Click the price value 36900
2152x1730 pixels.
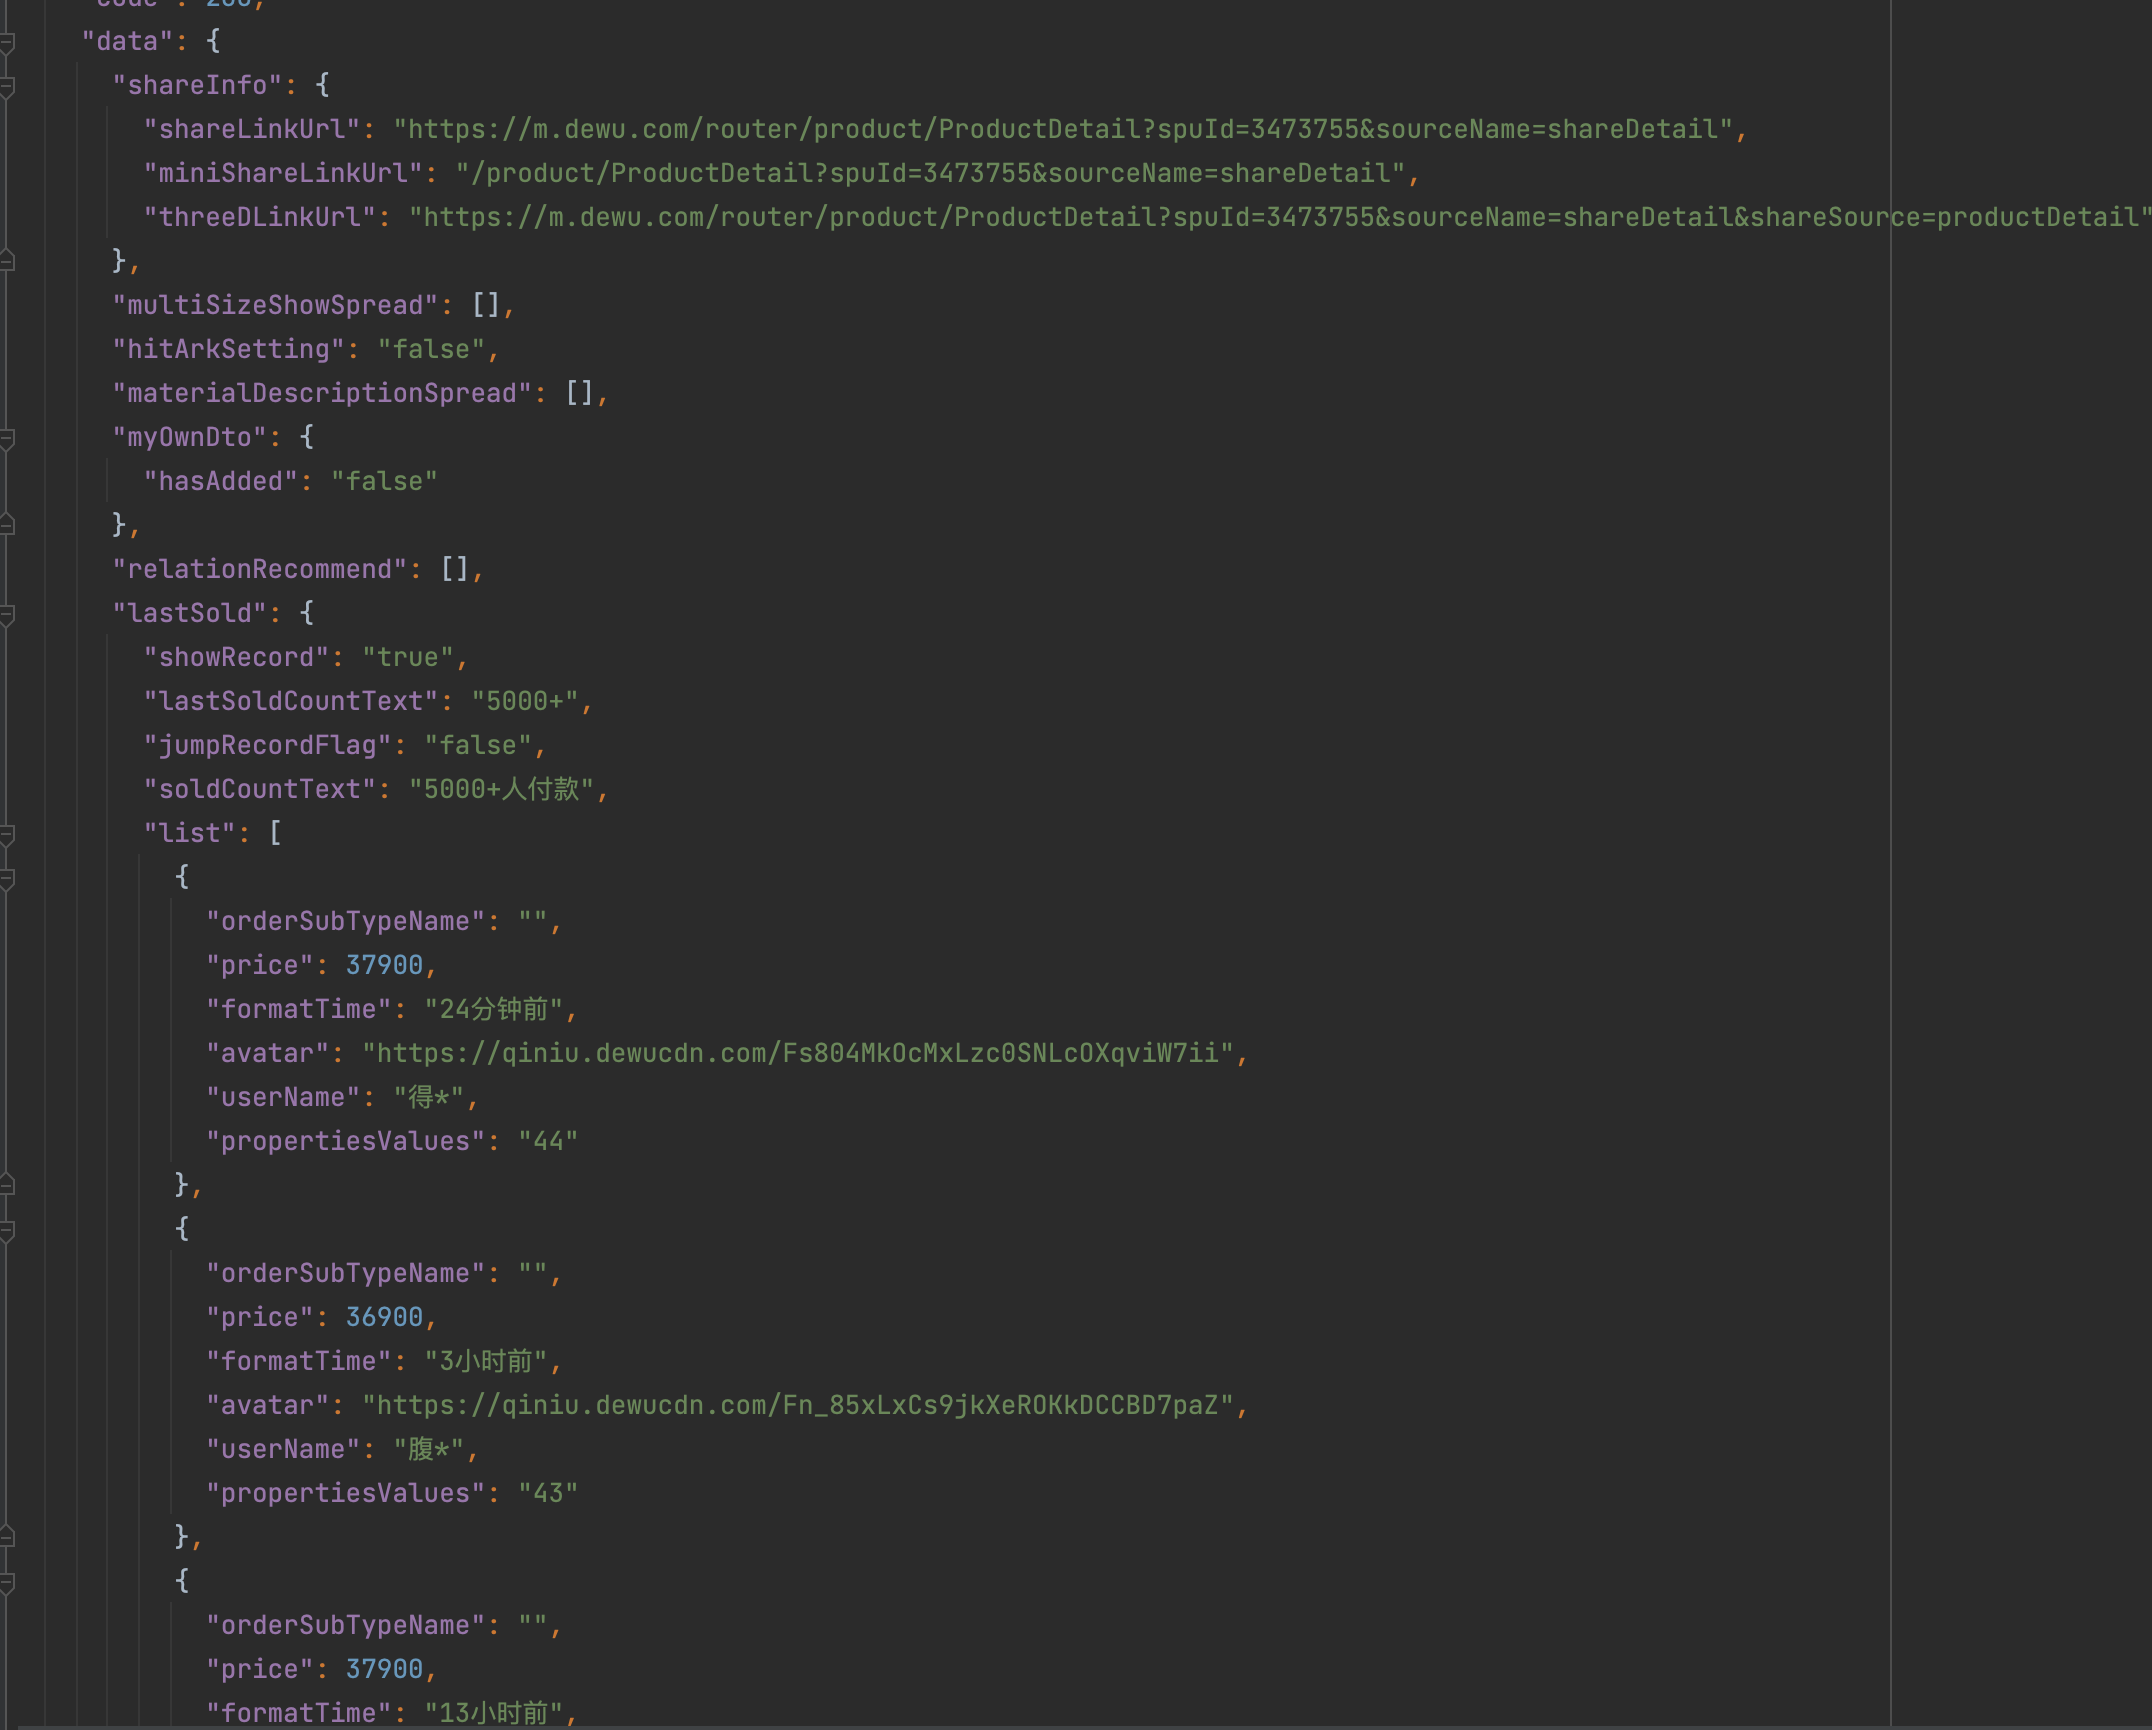point(385,1317)
